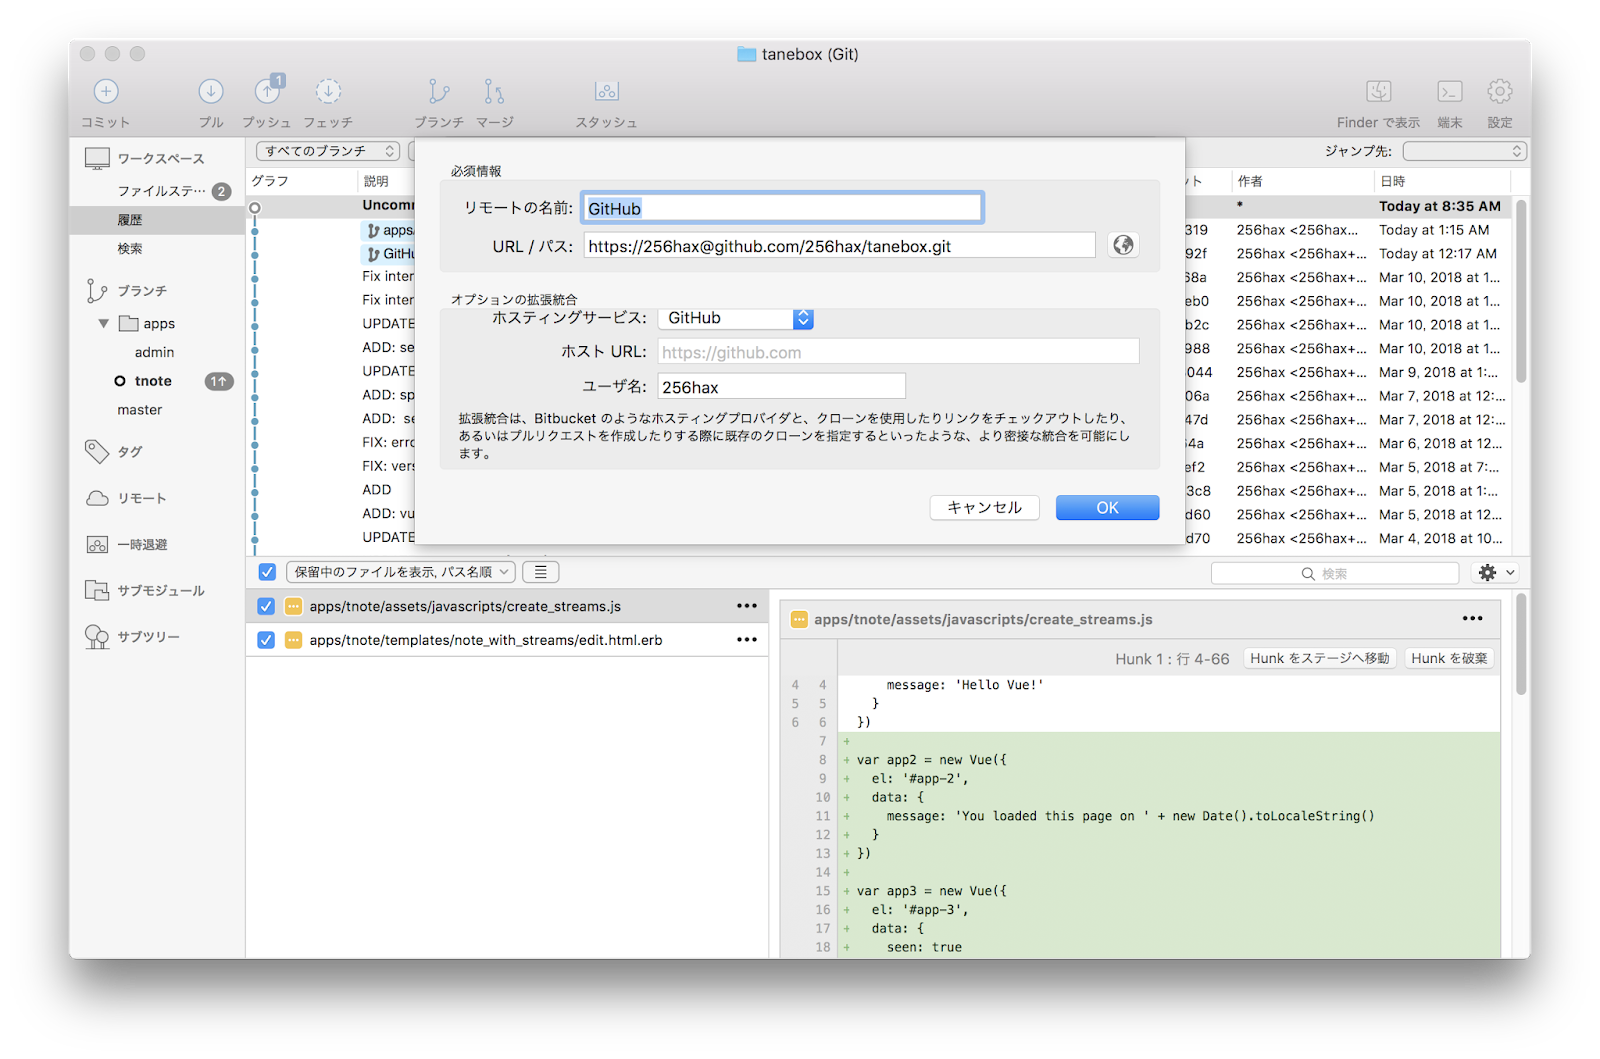
Task: Select the Today at 8:35 AM uncommitted row
Action: tap(1440, 206)
